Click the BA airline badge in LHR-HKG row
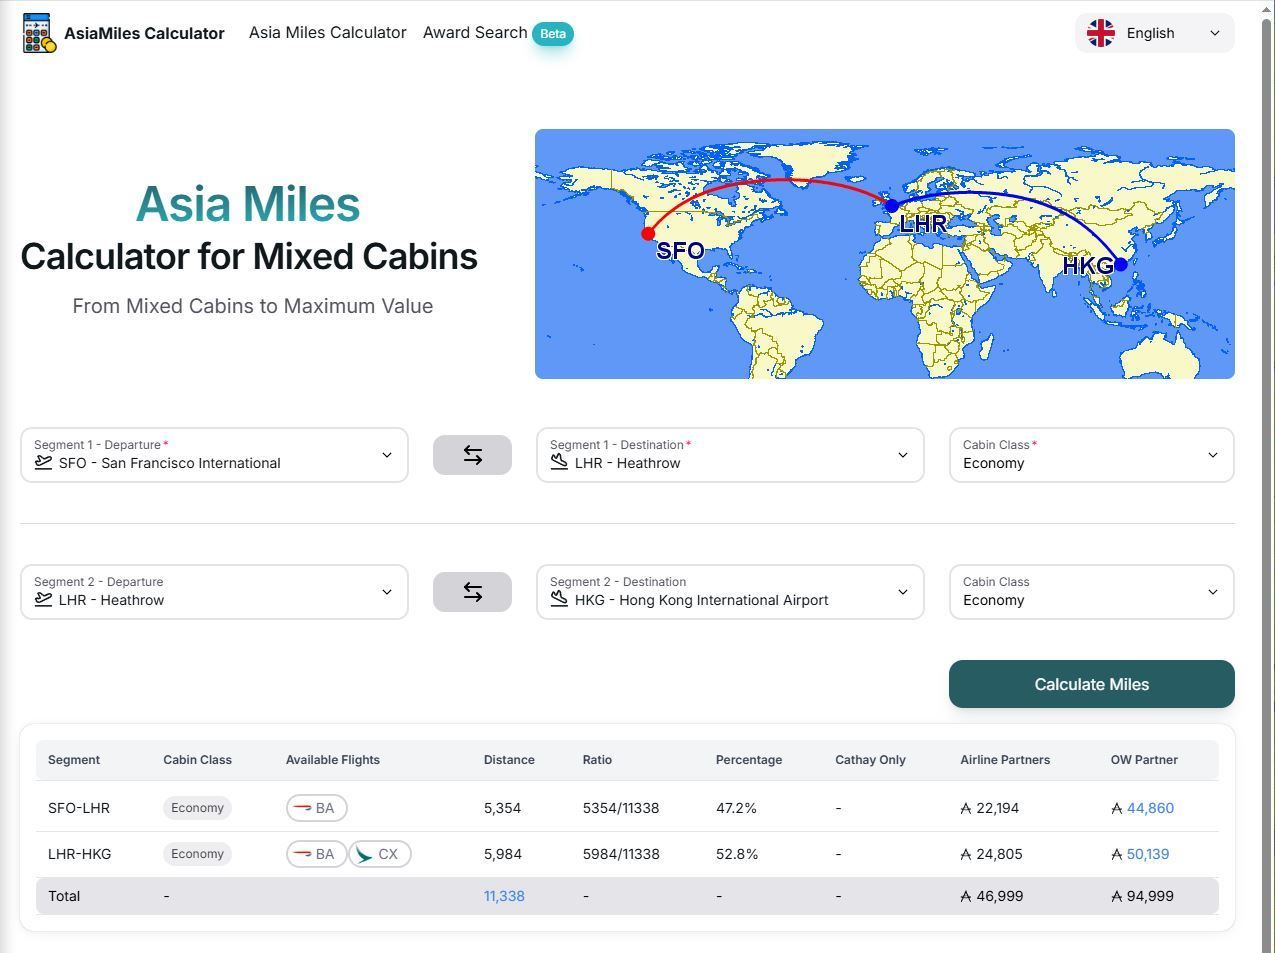Image resolution: width=1275 pixels, height=953 pixels. pos(316,854)
